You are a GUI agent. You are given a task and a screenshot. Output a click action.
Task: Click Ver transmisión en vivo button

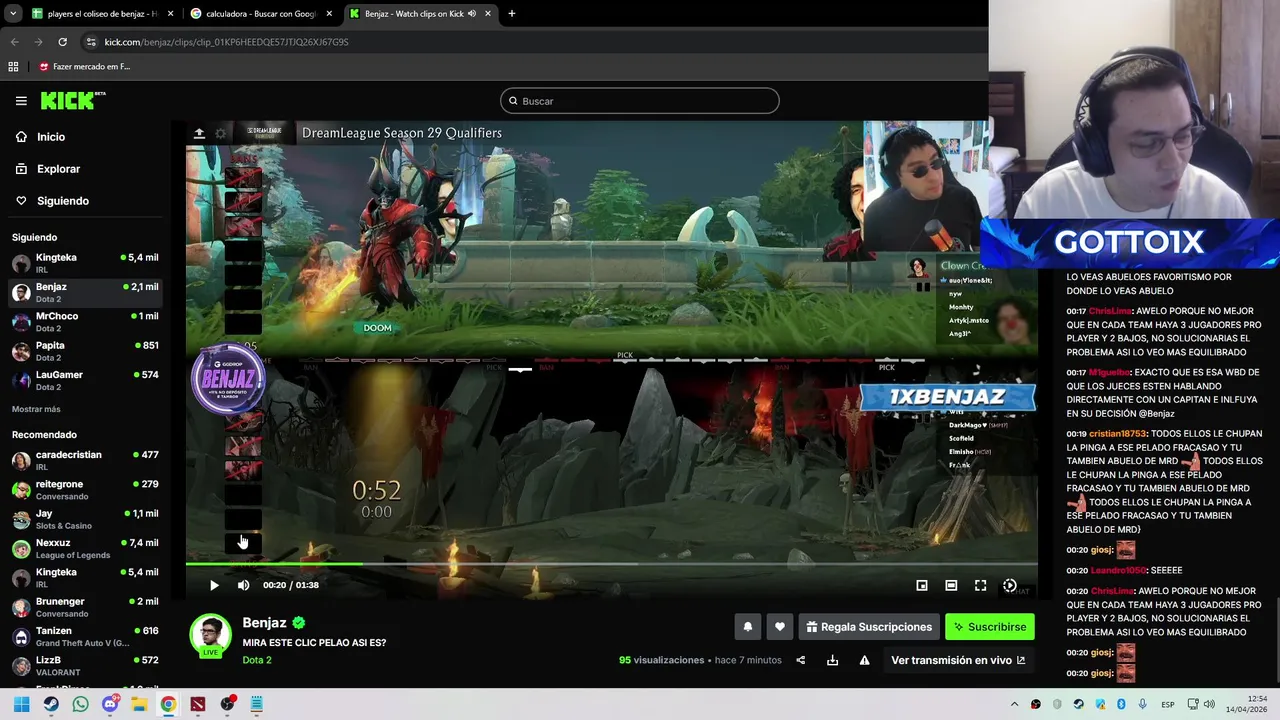[x=958, y=660]
